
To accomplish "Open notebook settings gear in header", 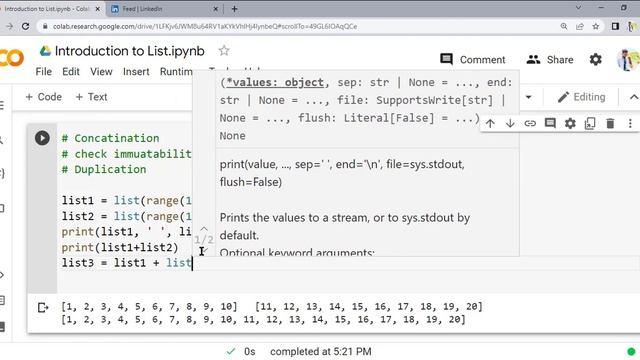I will click(596, 60).
